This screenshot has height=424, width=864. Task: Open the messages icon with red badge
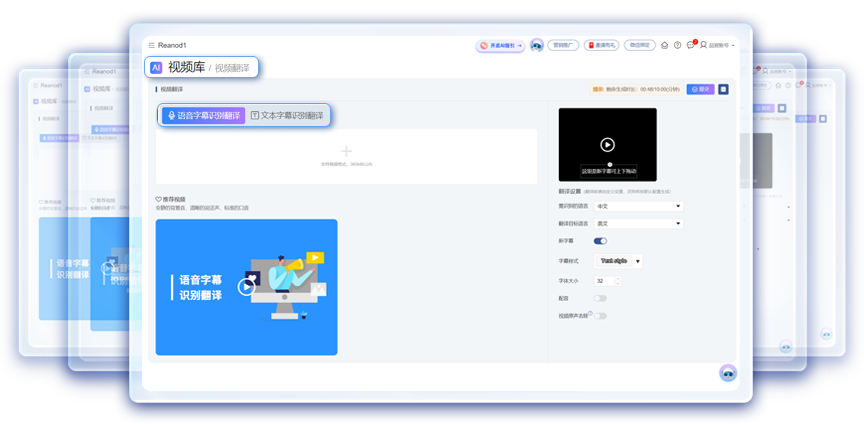pos(690,45)
